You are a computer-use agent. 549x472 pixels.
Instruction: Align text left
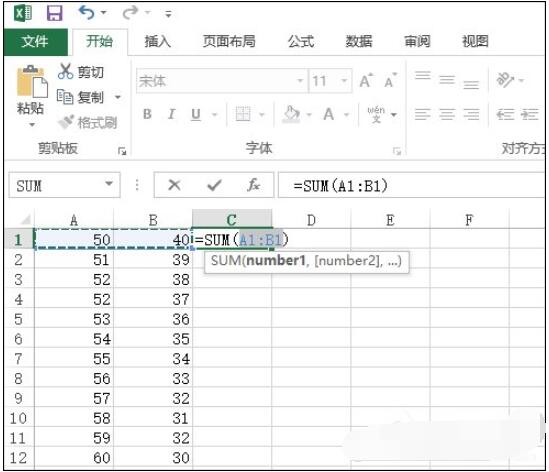point(423,114)
